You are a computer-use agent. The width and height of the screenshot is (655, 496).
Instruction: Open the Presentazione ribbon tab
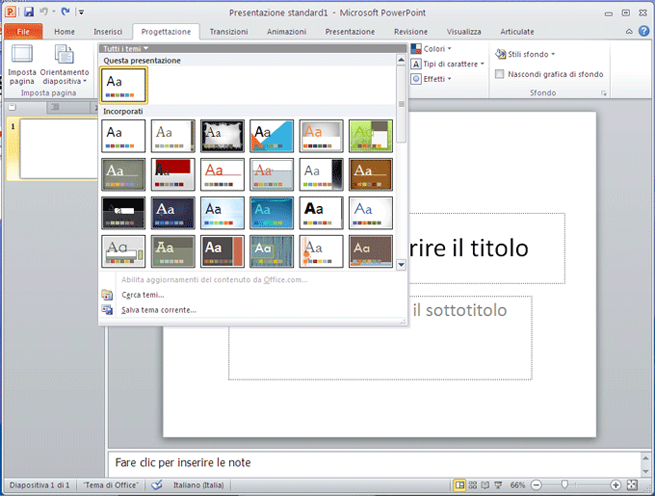click(x=350, y=32)
